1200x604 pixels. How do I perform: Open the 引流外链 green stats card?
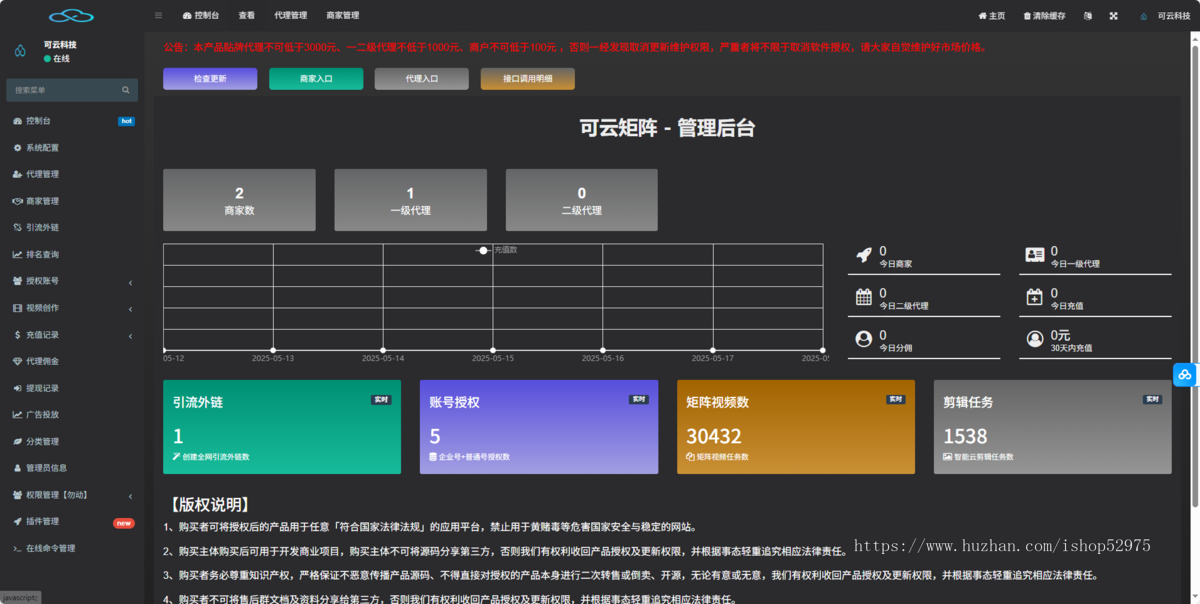(x=282, y=427)
